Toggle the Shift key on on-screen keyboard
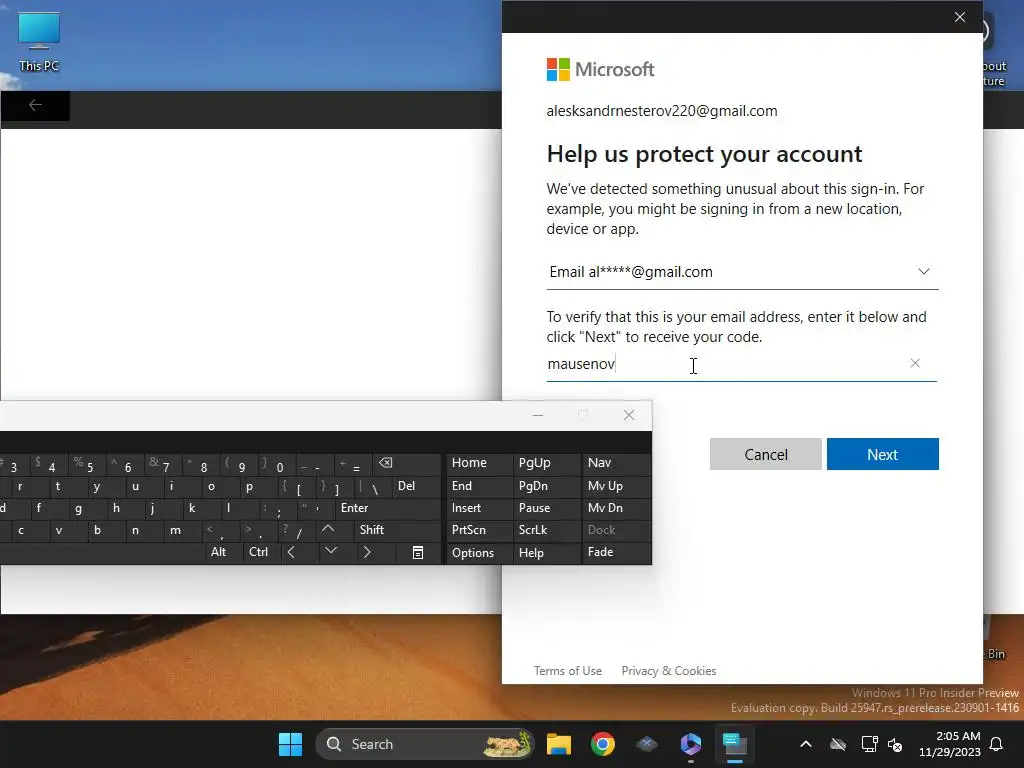This screenshot has width=1024, height=768. tap(397, 530)
